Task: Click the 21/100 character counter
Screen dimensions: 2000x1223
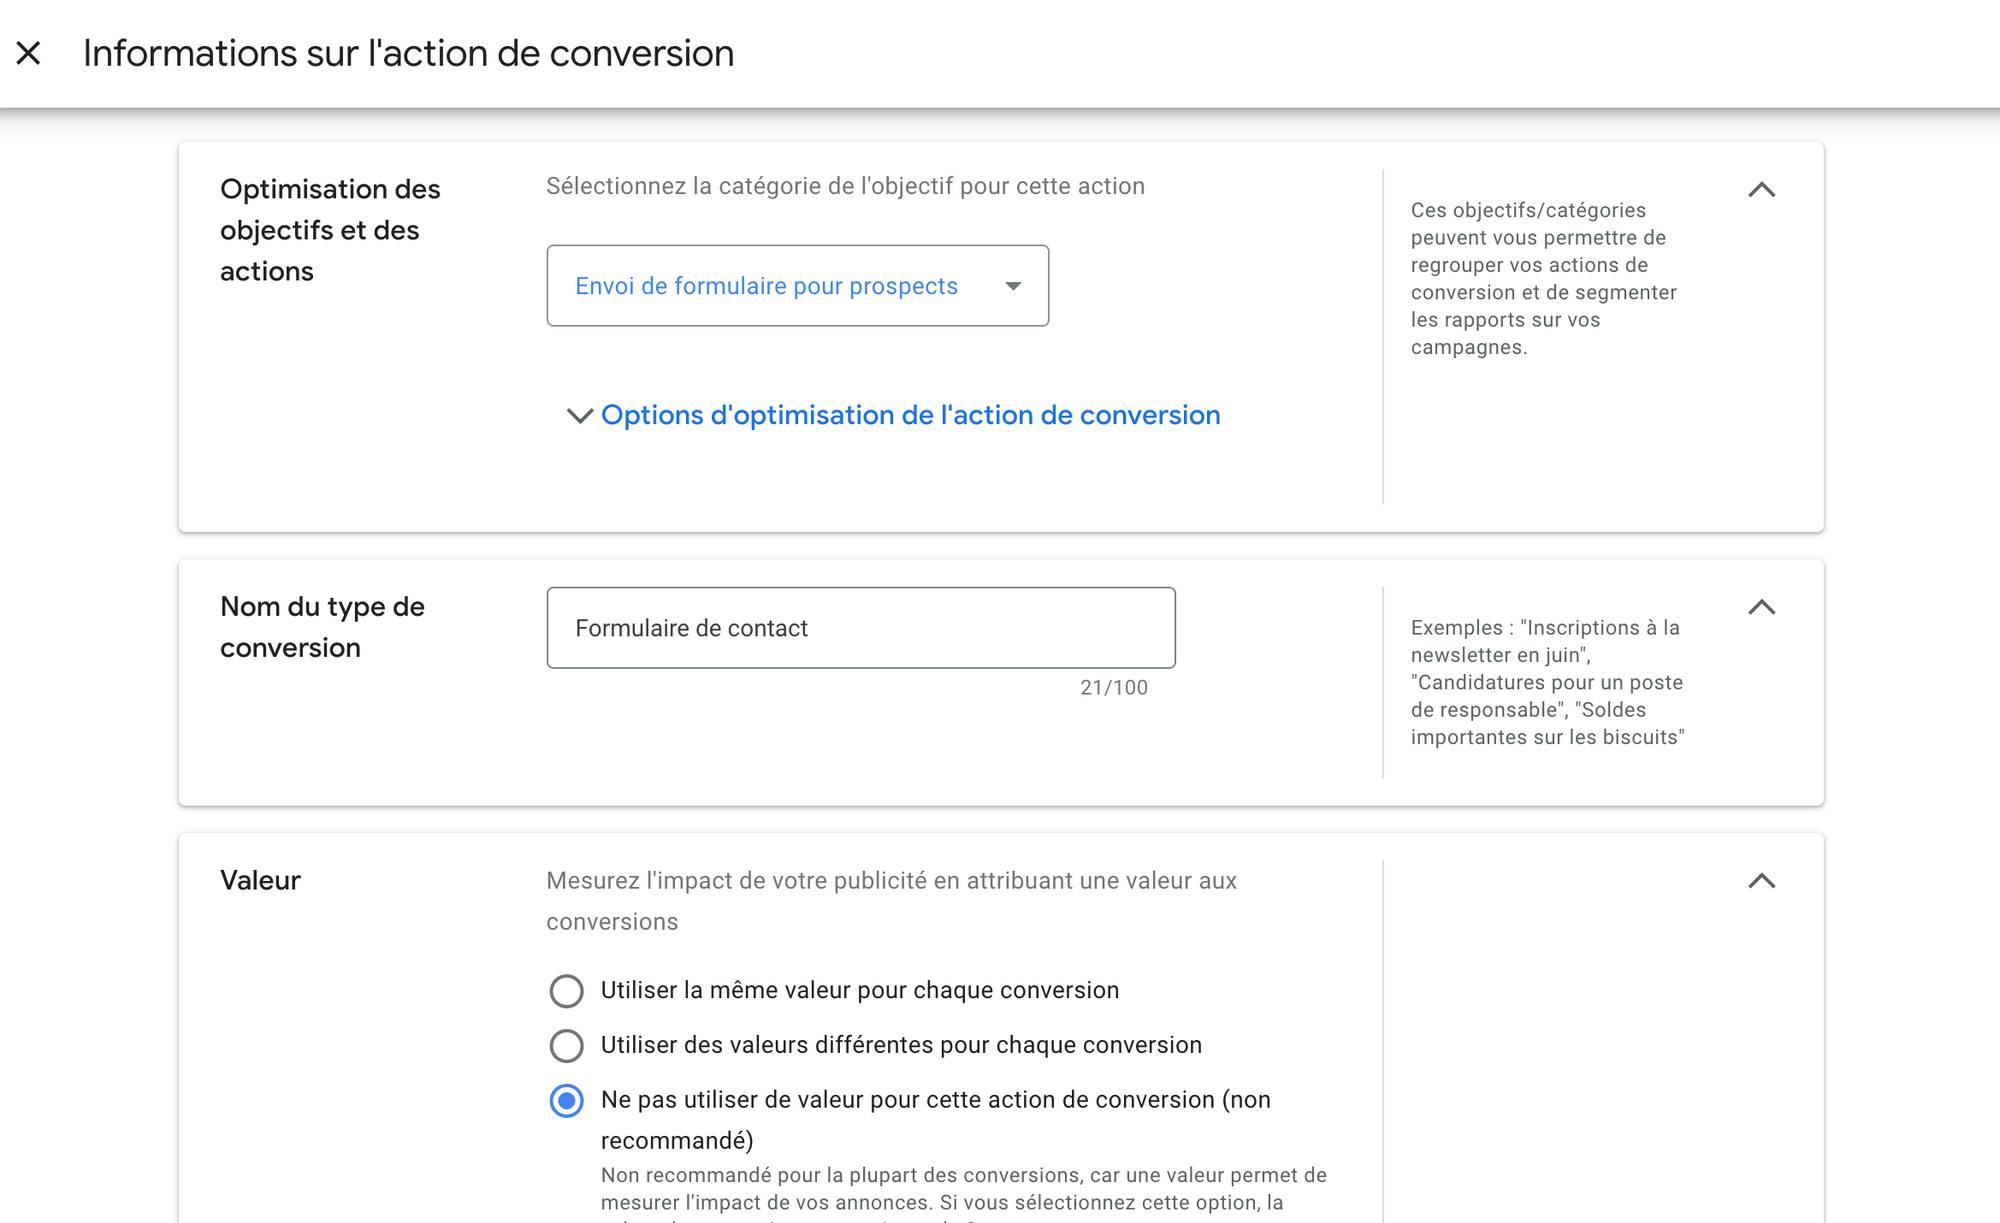Action: pos(1114,688)
